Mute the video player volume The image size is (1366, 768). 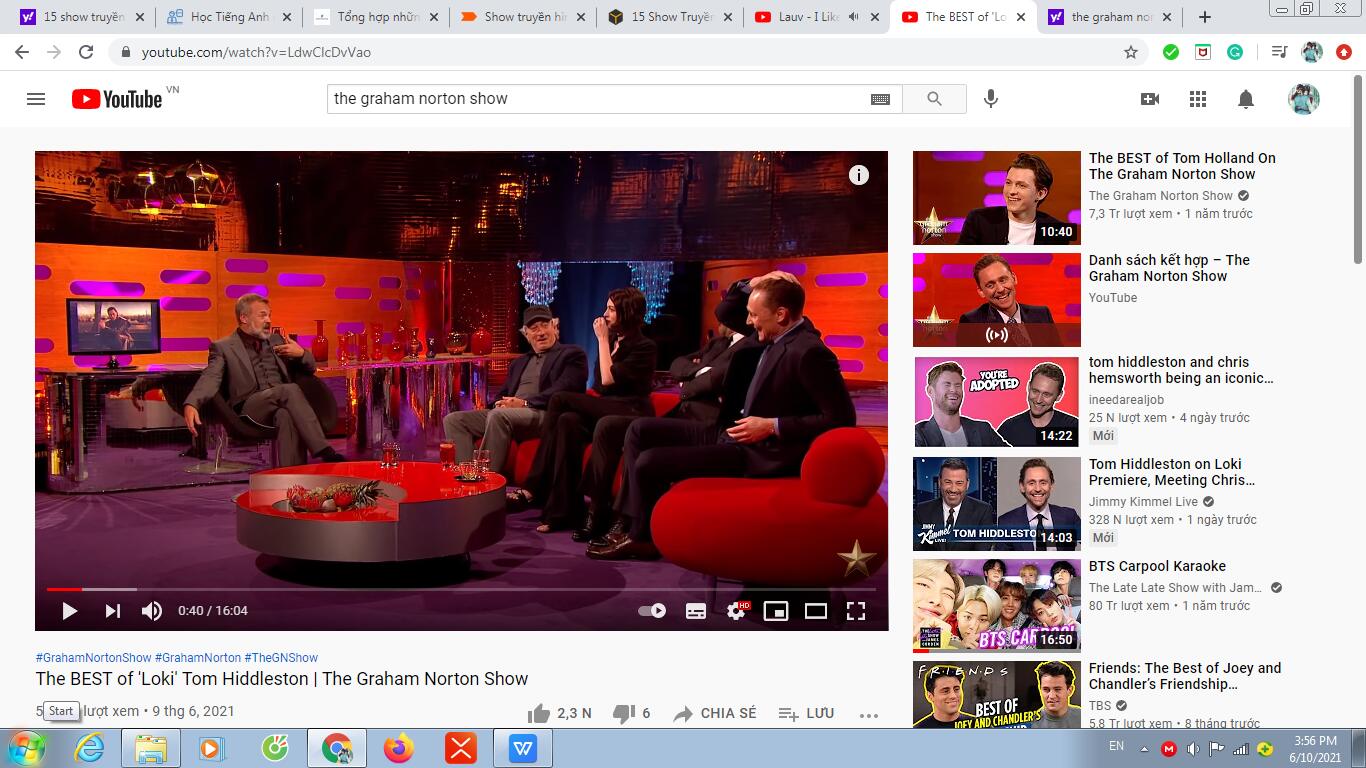152,610
